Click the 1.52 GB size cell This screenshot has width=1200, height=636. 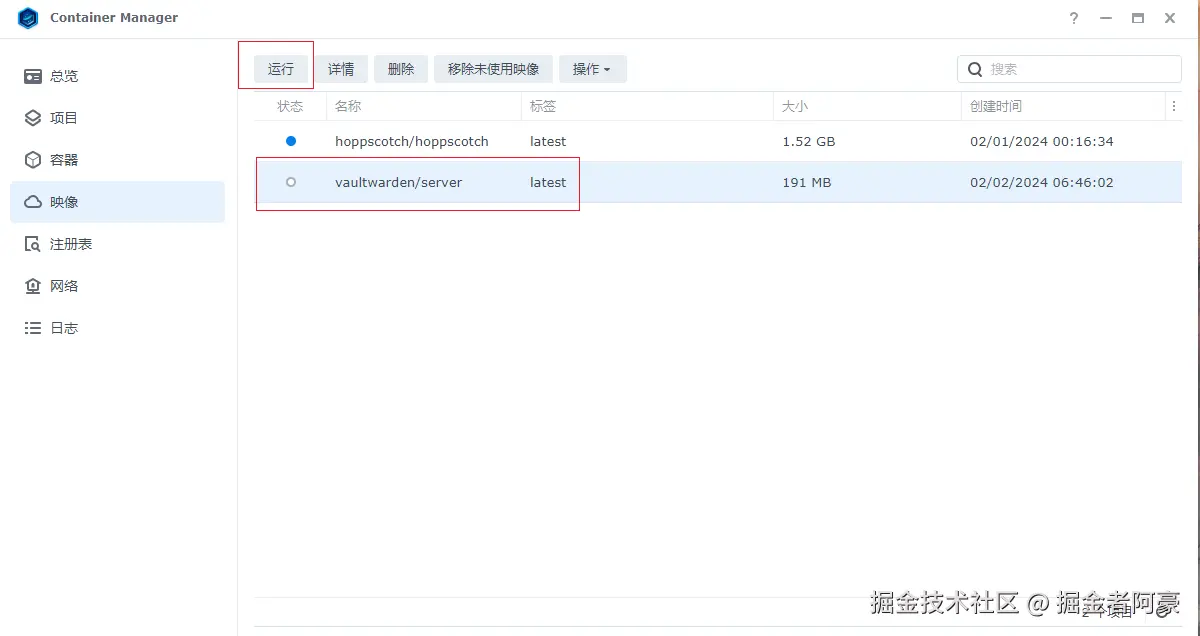tap(809, 141)
